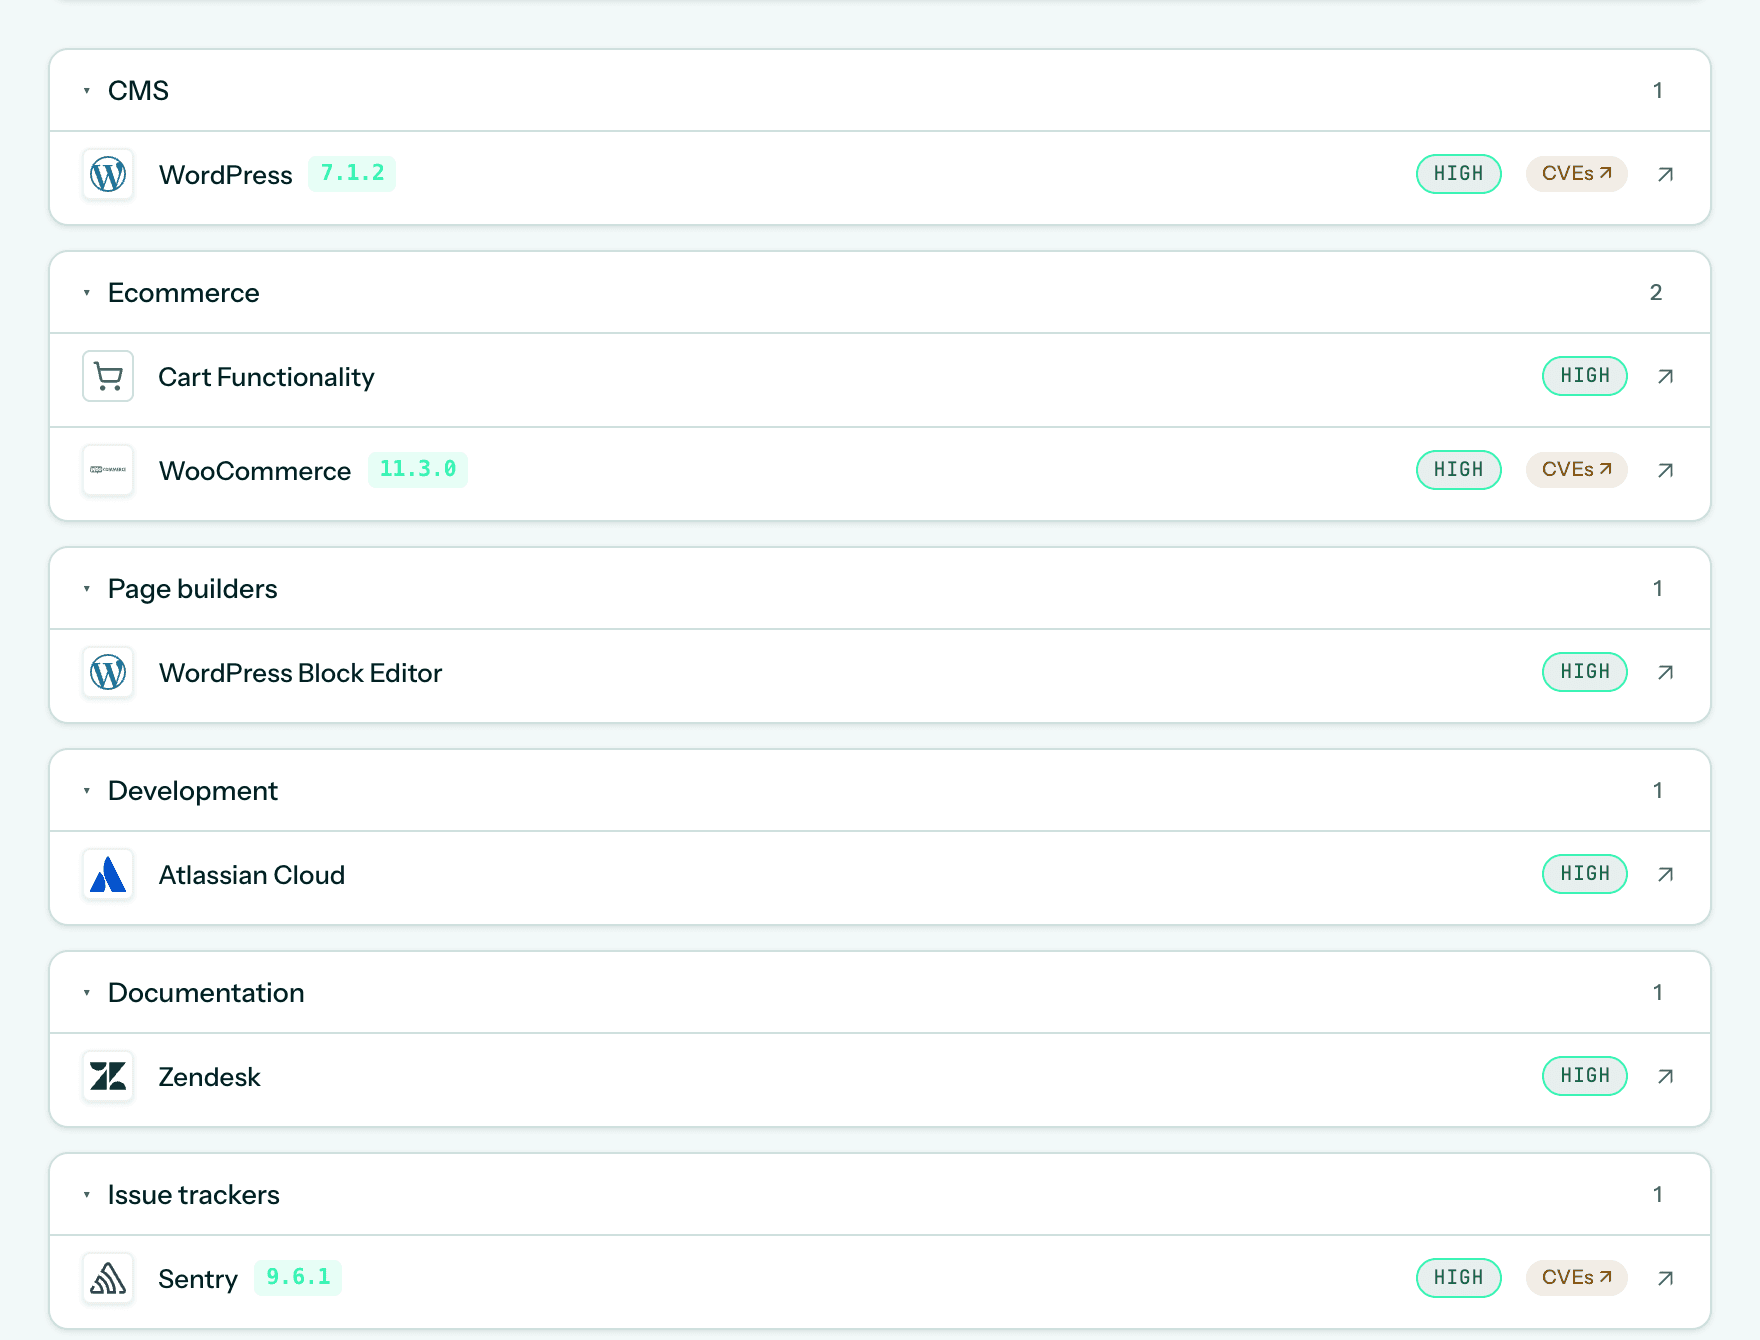Click the HIGH badge for WordPress 7.1.2
This screenshot has height=1340, width=1760.
[1458, 174]
